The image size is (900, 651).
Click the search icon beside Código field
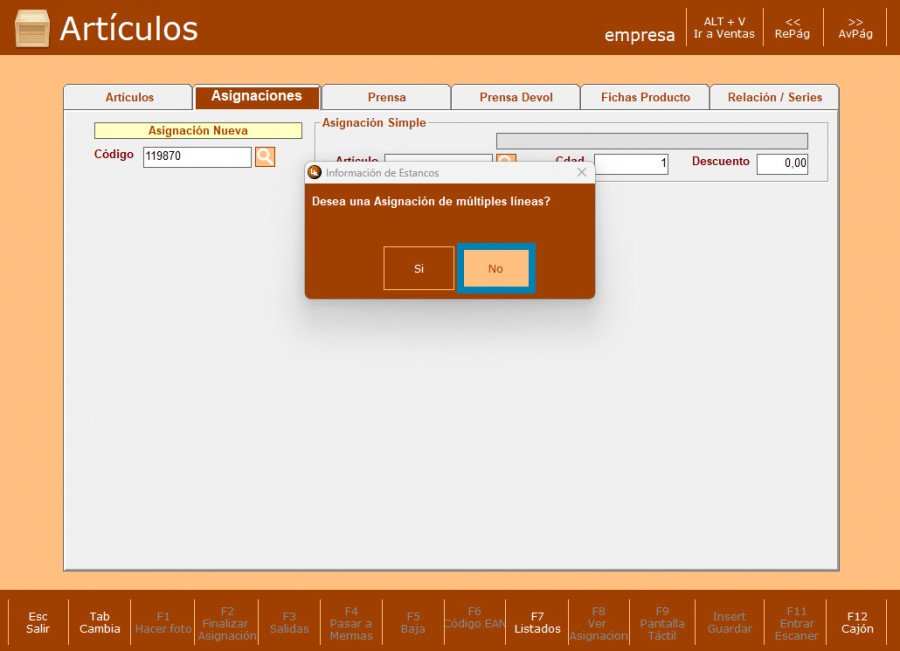pyautogui.click(x=264, y=157)
